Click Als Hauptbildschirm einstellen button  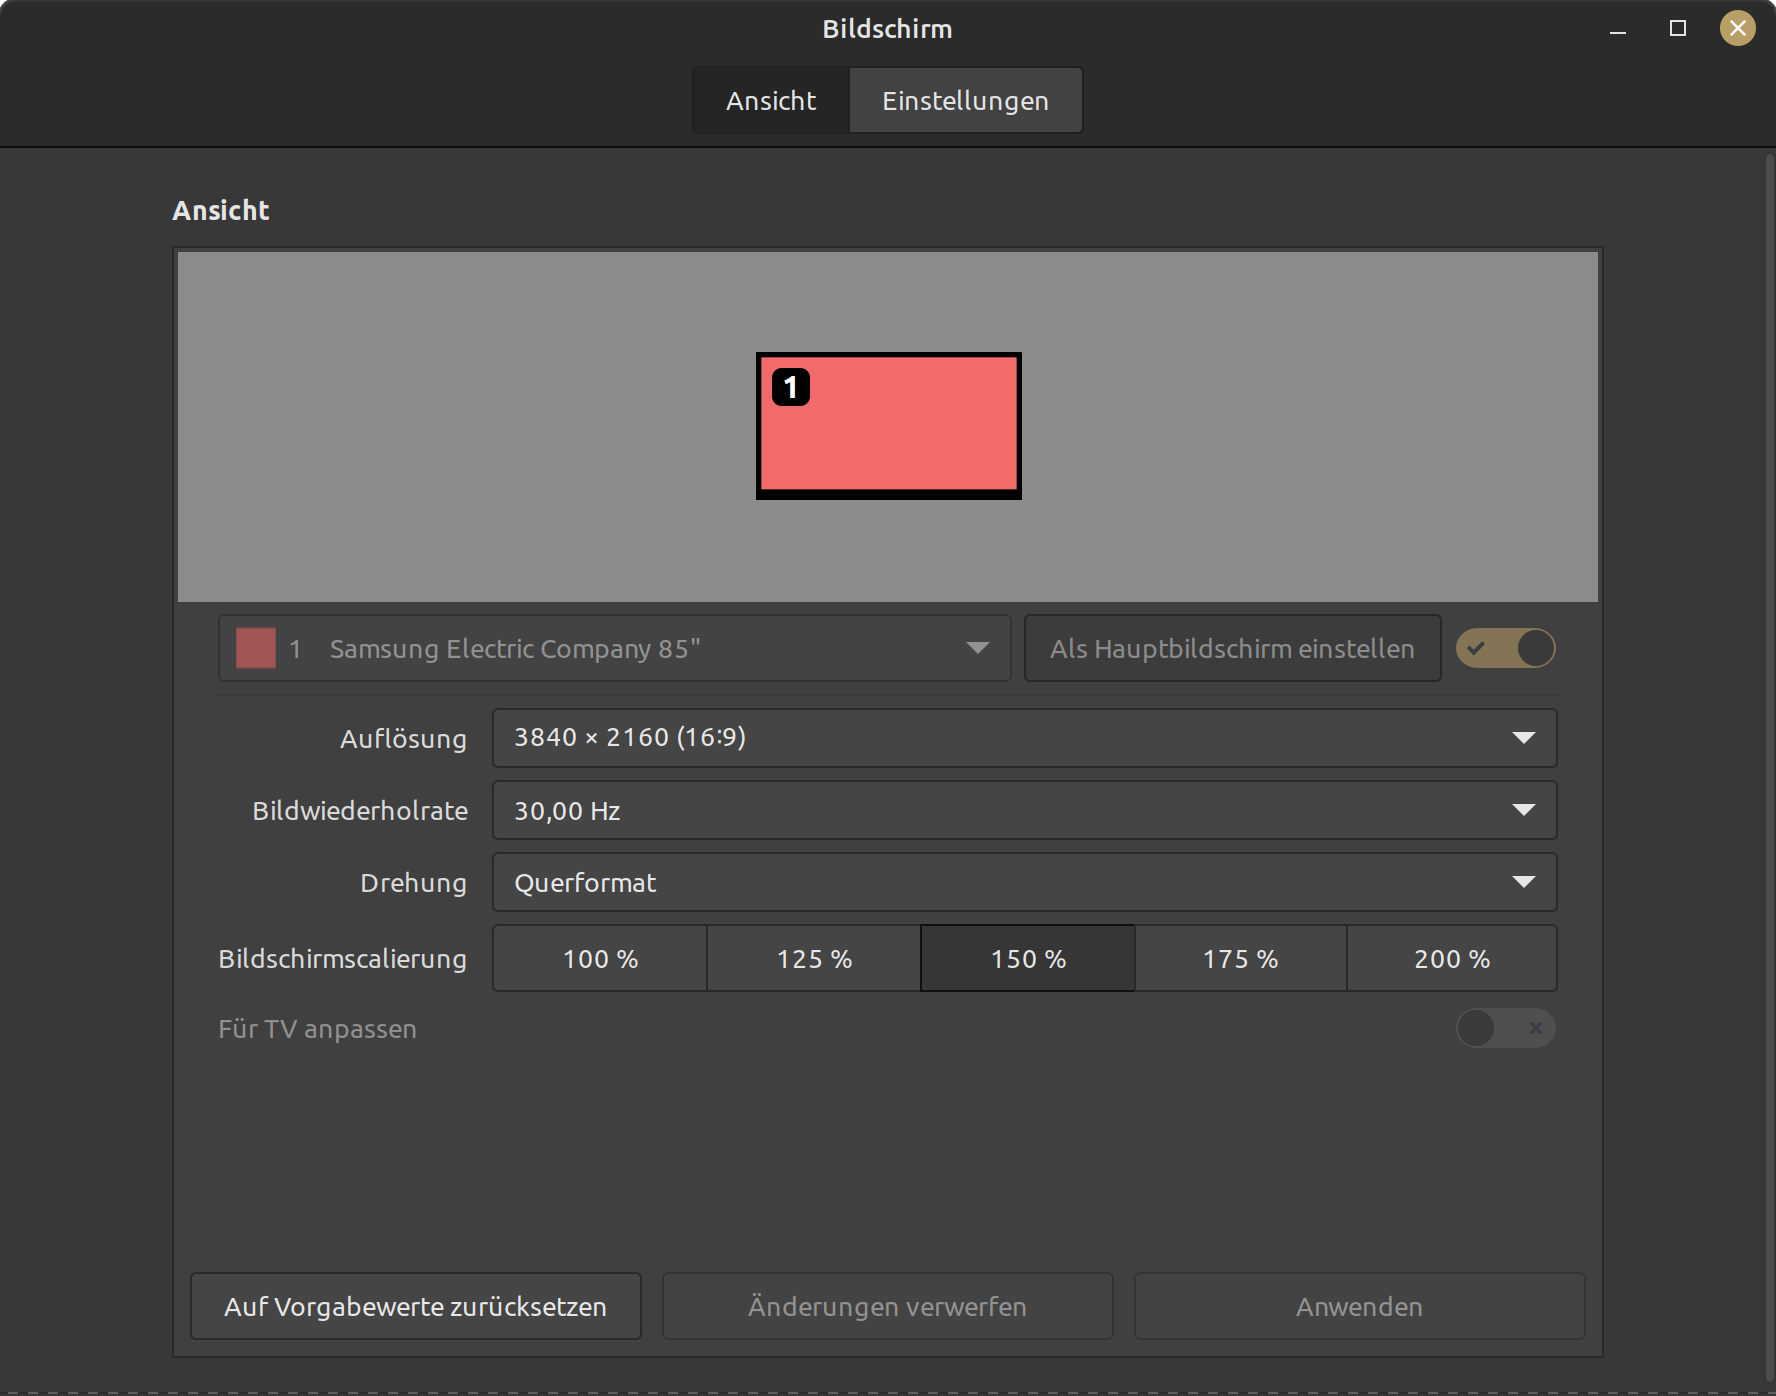pos(1232,648)
